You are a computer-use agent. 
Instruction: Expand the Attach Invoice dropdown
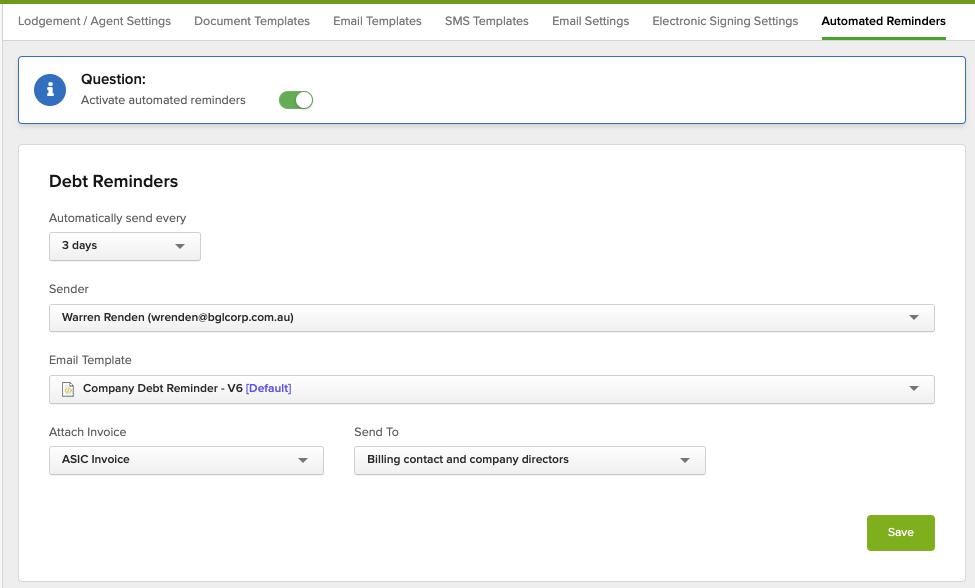click(186, 460)
